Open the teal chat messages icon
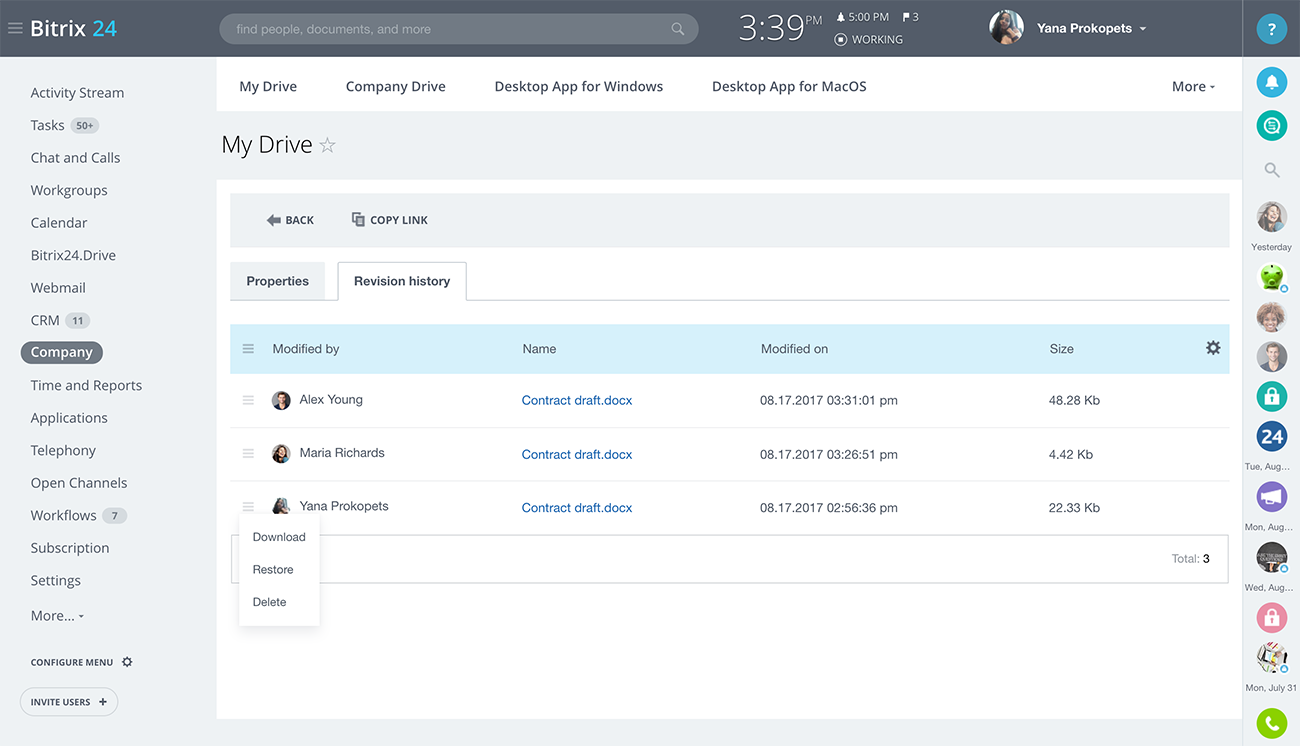 pos(1271,126)
